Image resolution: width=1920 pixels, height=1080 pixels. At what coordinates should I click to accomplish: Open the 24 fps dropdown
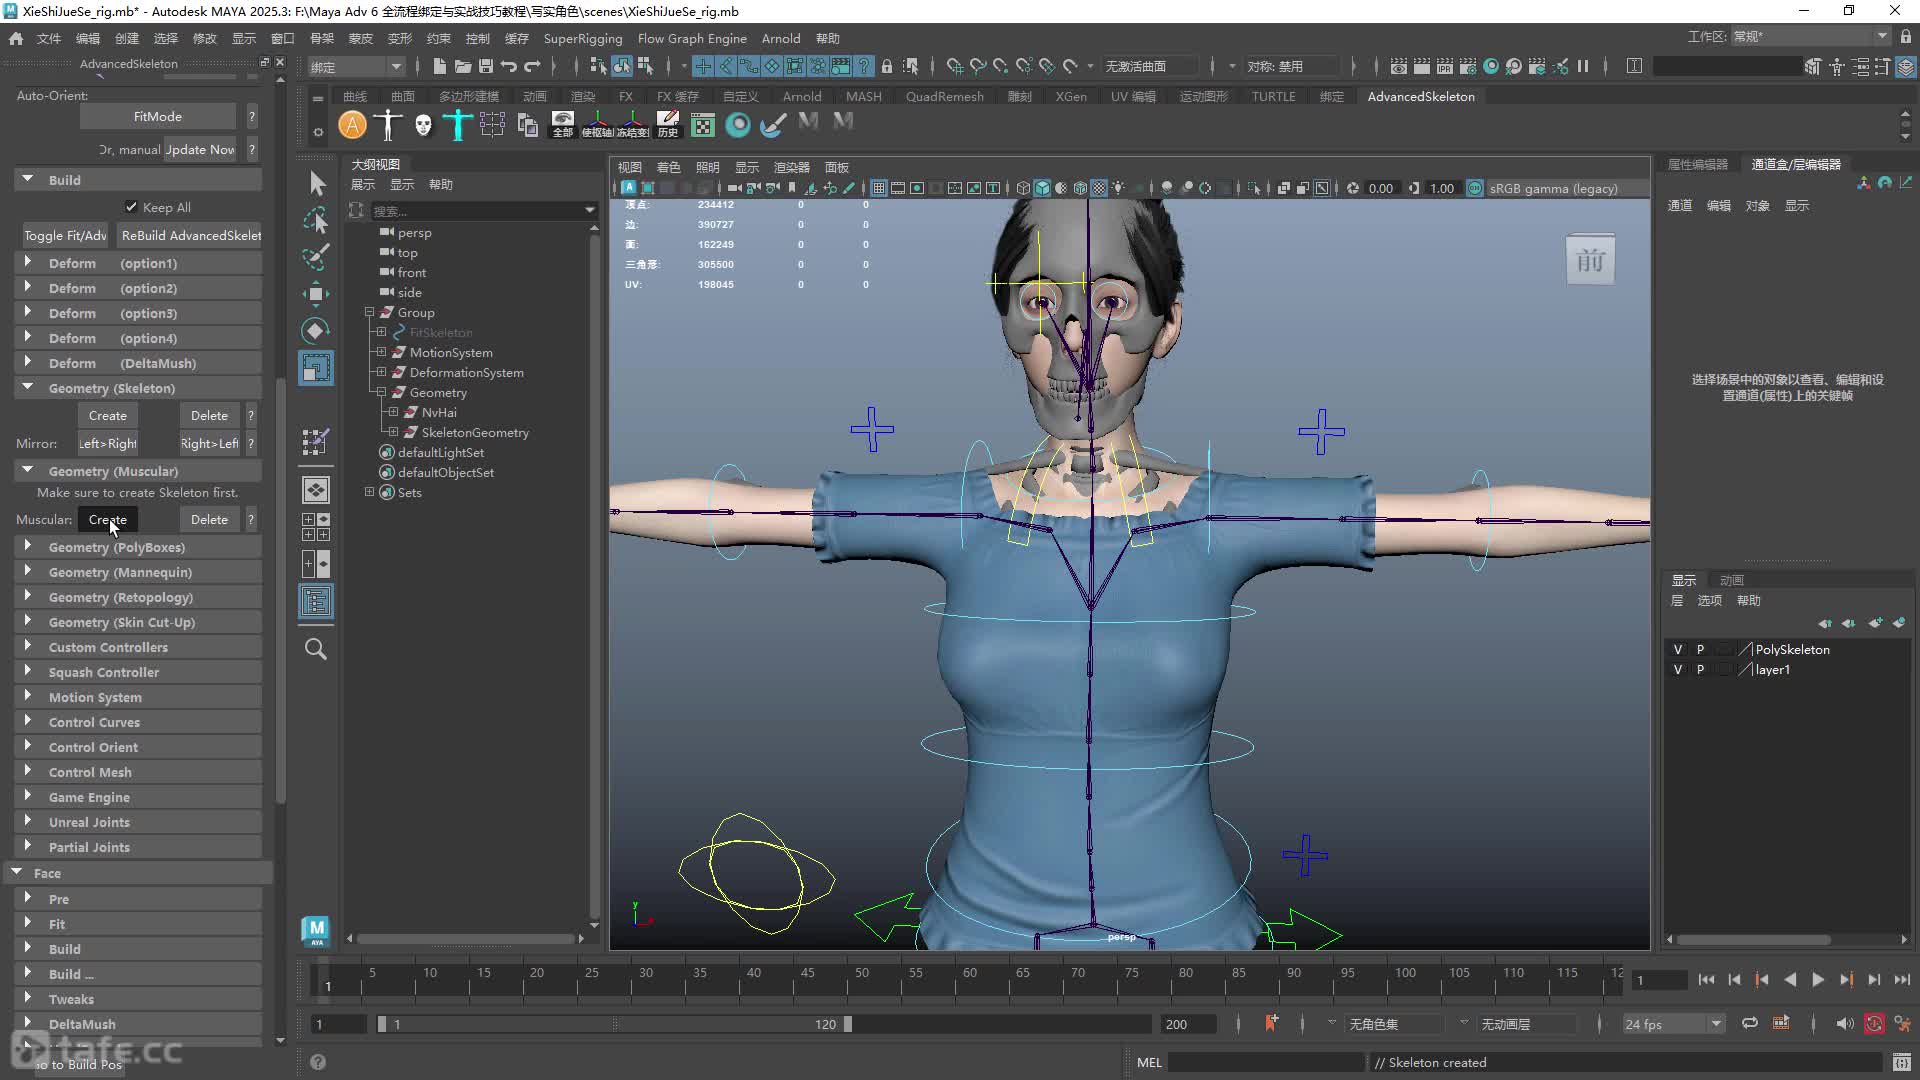pos(1716,1024)
